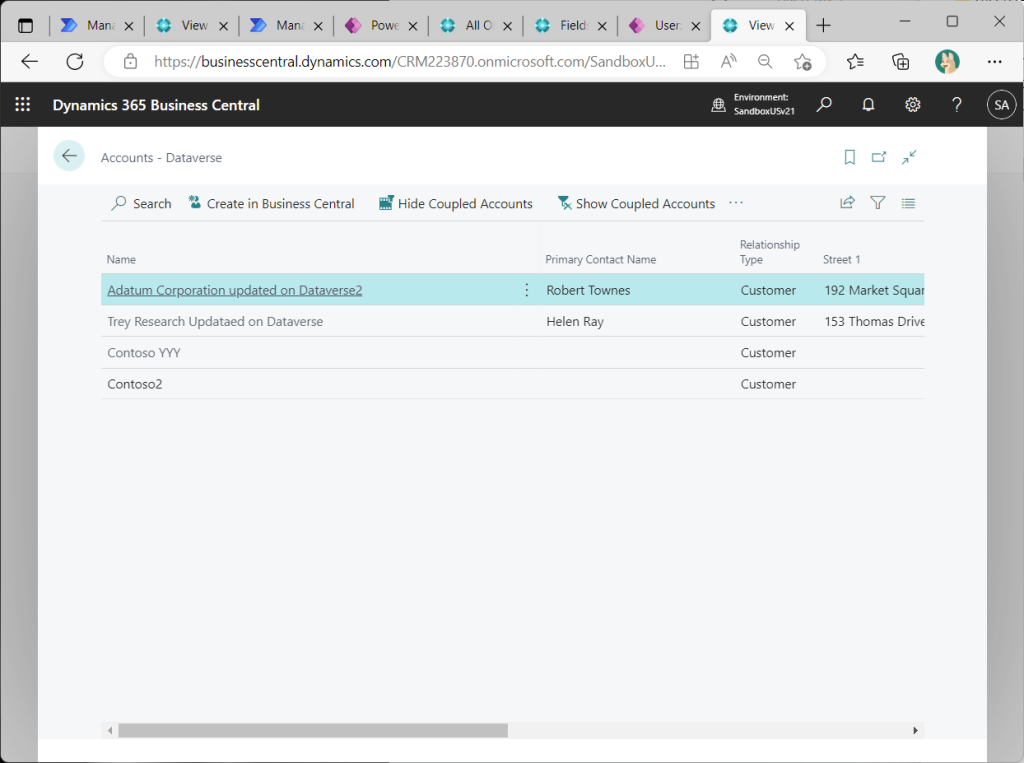Screen dimensions: 1024x763
Task: Close the Field browser tab
Action: coord(601,26)
